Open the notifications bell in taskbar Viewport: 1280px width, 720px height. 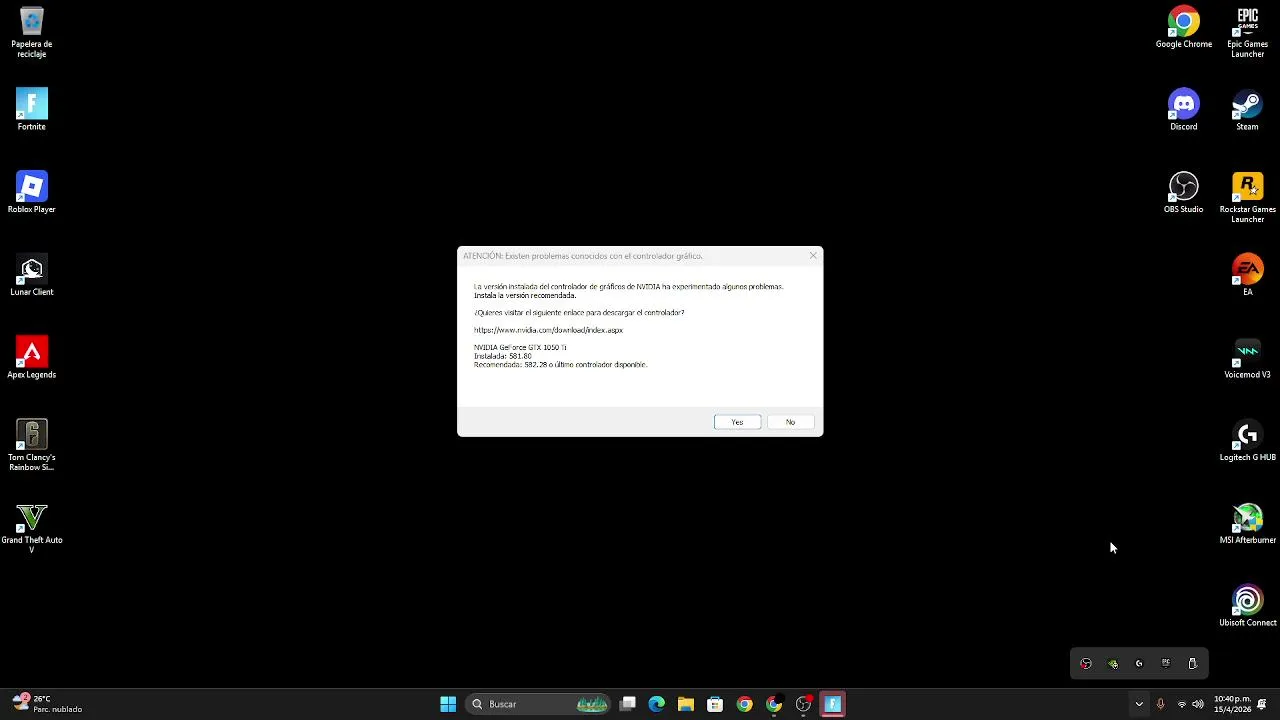coord(1262,704)
